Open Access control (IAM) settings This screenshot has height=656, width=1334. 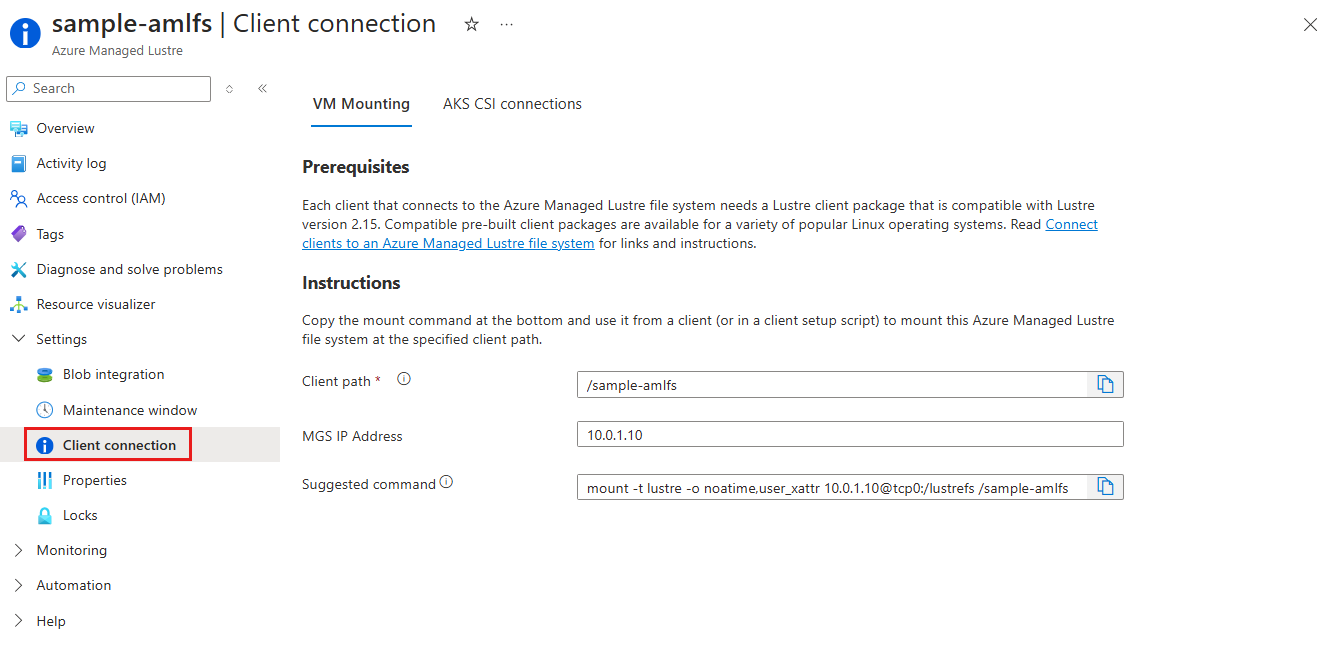(x=100, y=198)
